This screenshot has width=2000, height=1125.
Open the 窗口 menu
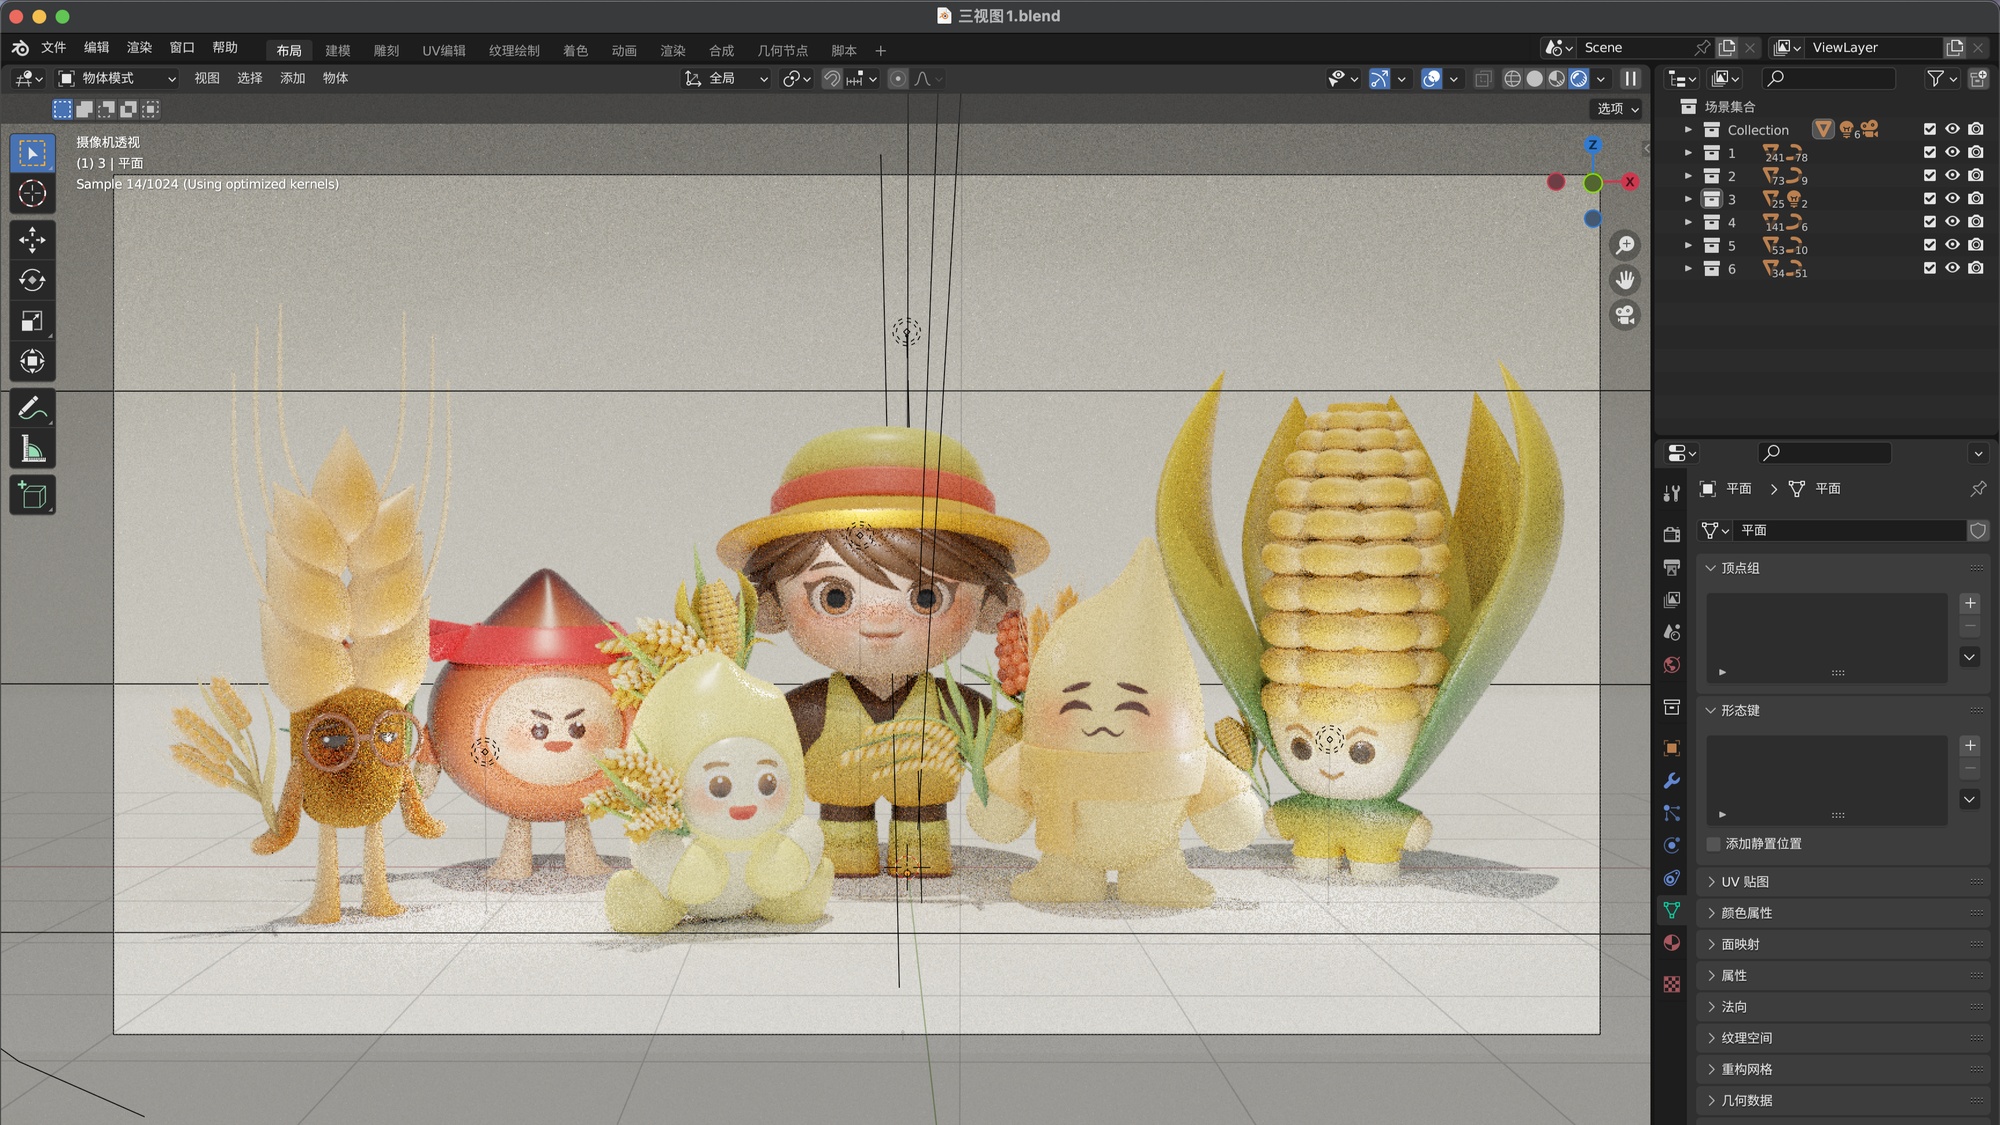pos(182,48)
